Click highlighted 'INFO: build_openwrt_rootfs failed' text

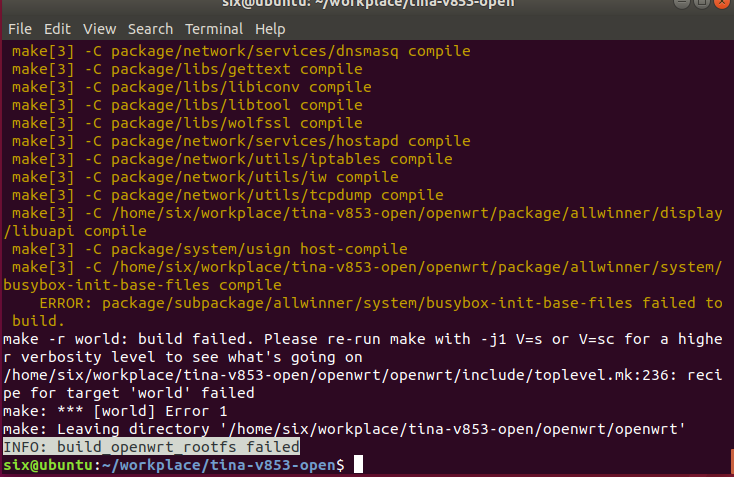point(151,447)
